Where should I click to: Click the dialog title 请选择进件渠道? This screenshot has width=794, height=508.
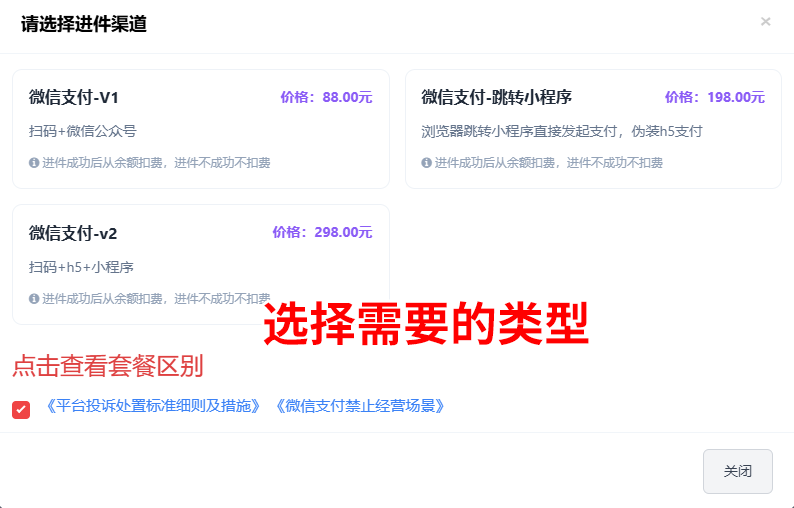pyautogui.click(x=84, y=24)
